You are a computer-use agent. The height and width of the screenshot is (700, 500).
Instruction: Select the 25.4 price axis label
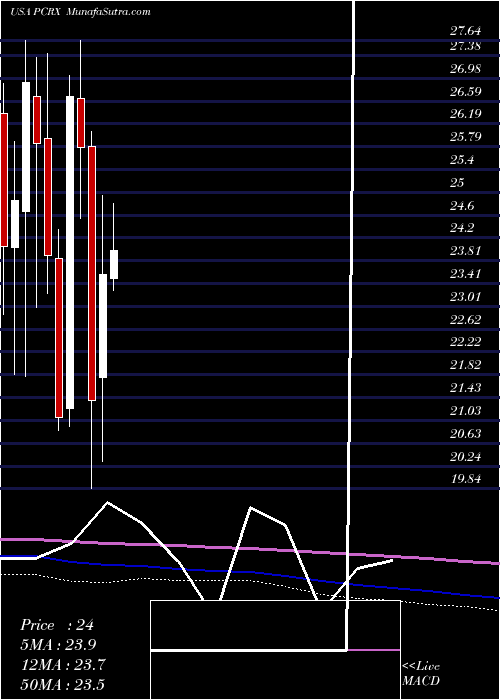pyautogui.click(x=462, y=160)
